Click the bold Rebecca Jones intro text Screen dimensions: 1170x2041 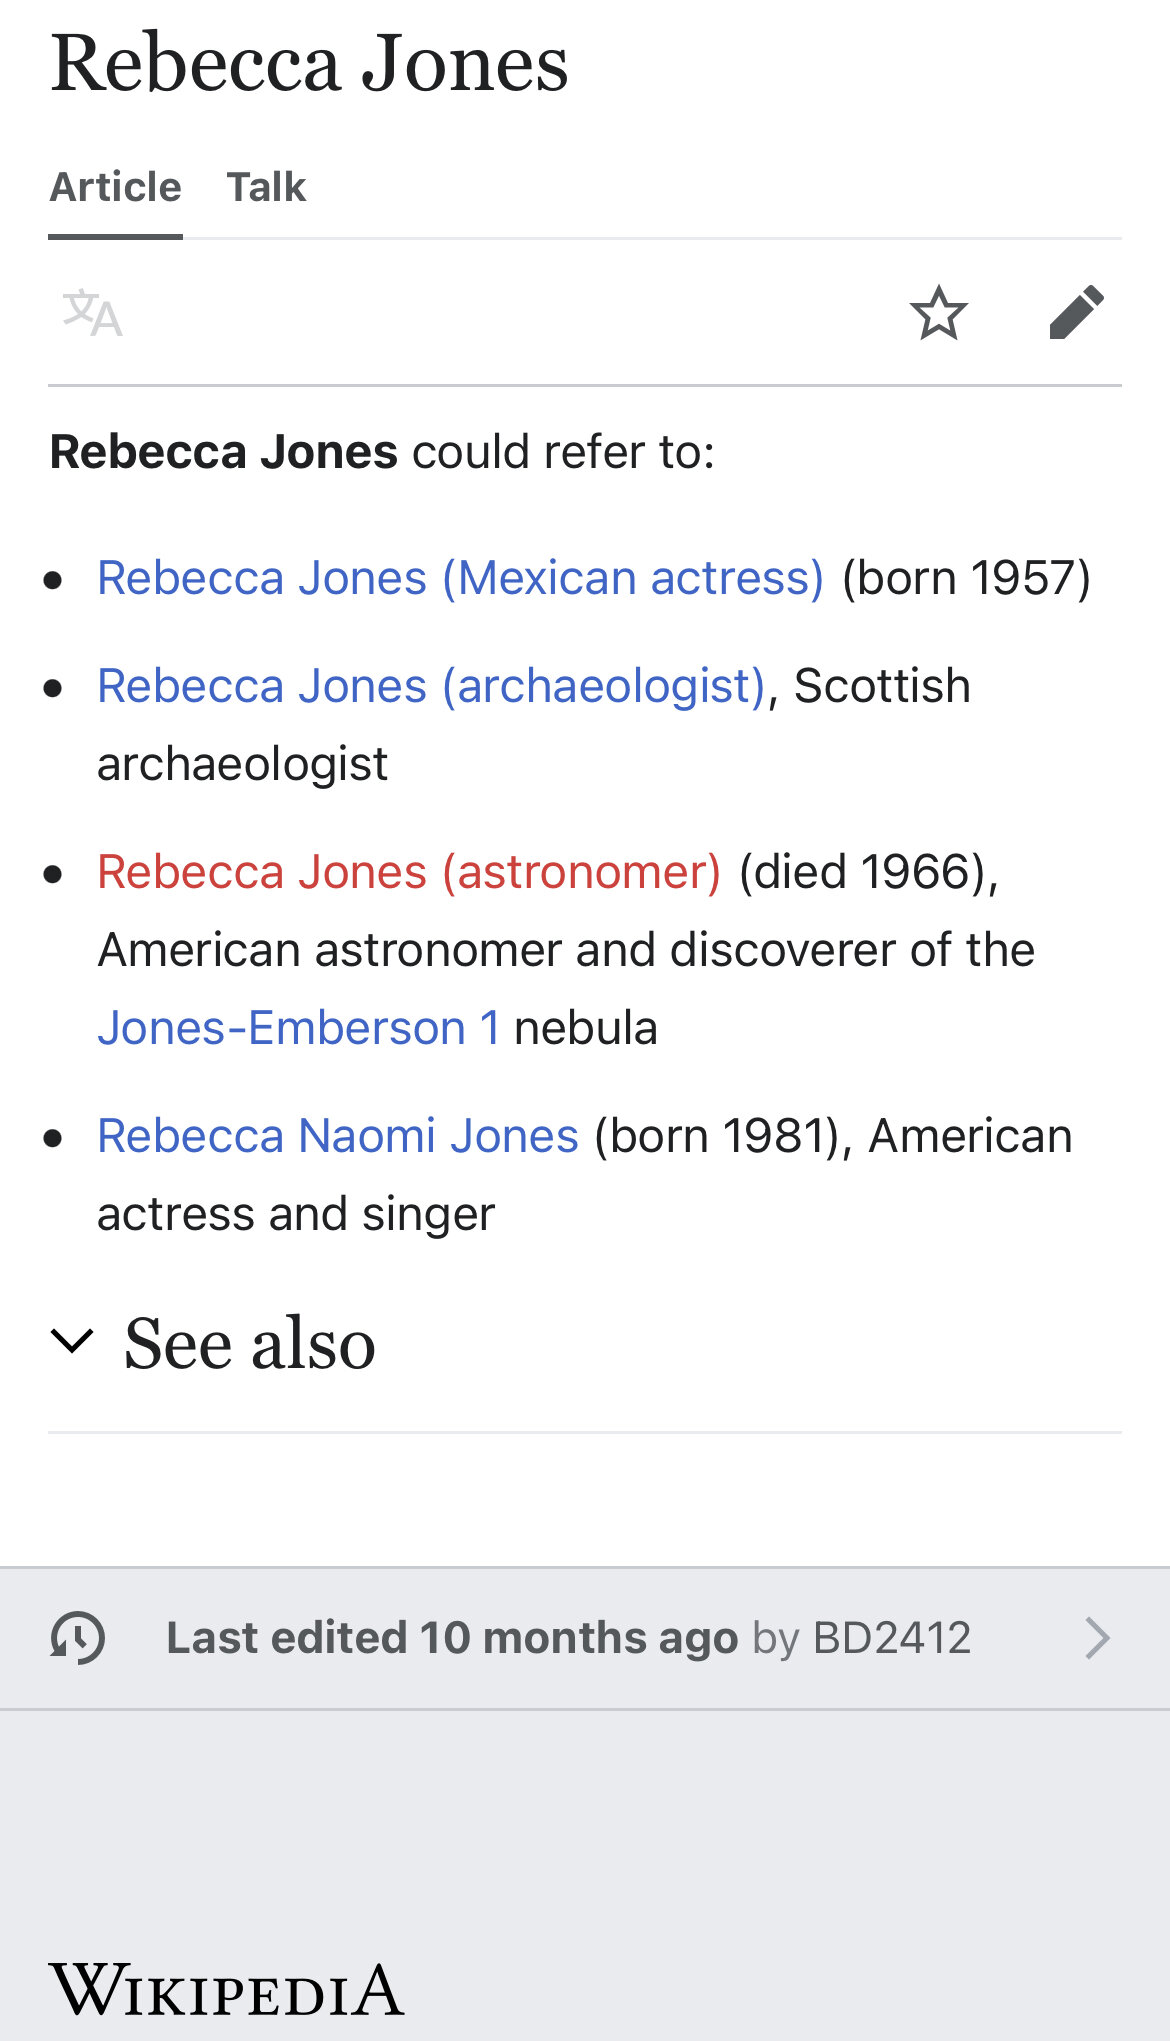point(224,452)
